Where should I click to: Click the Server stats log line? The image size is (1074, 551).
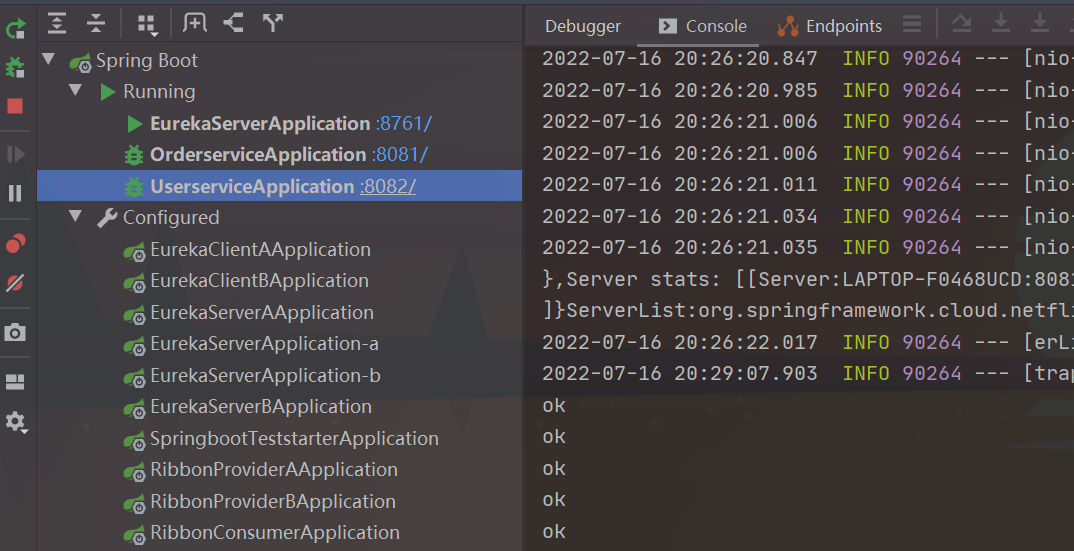[808, 280]
